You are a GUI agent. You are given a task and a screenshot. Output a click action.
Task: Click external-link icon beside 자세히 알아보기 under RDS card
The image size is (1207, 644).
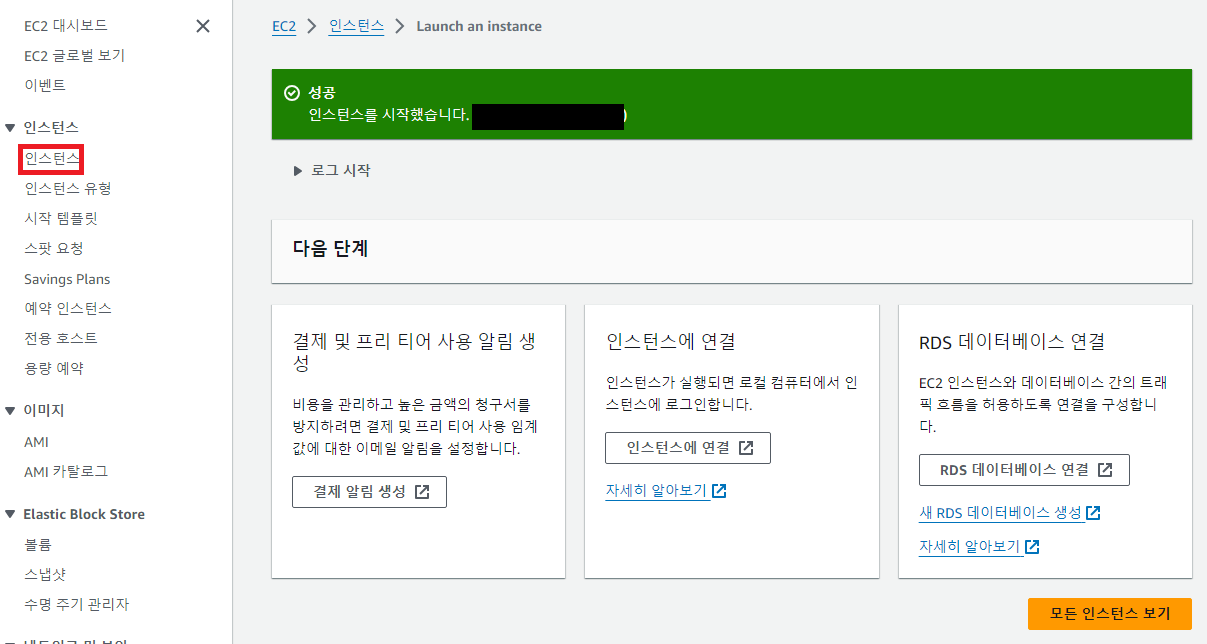(x=1032, y=547)
